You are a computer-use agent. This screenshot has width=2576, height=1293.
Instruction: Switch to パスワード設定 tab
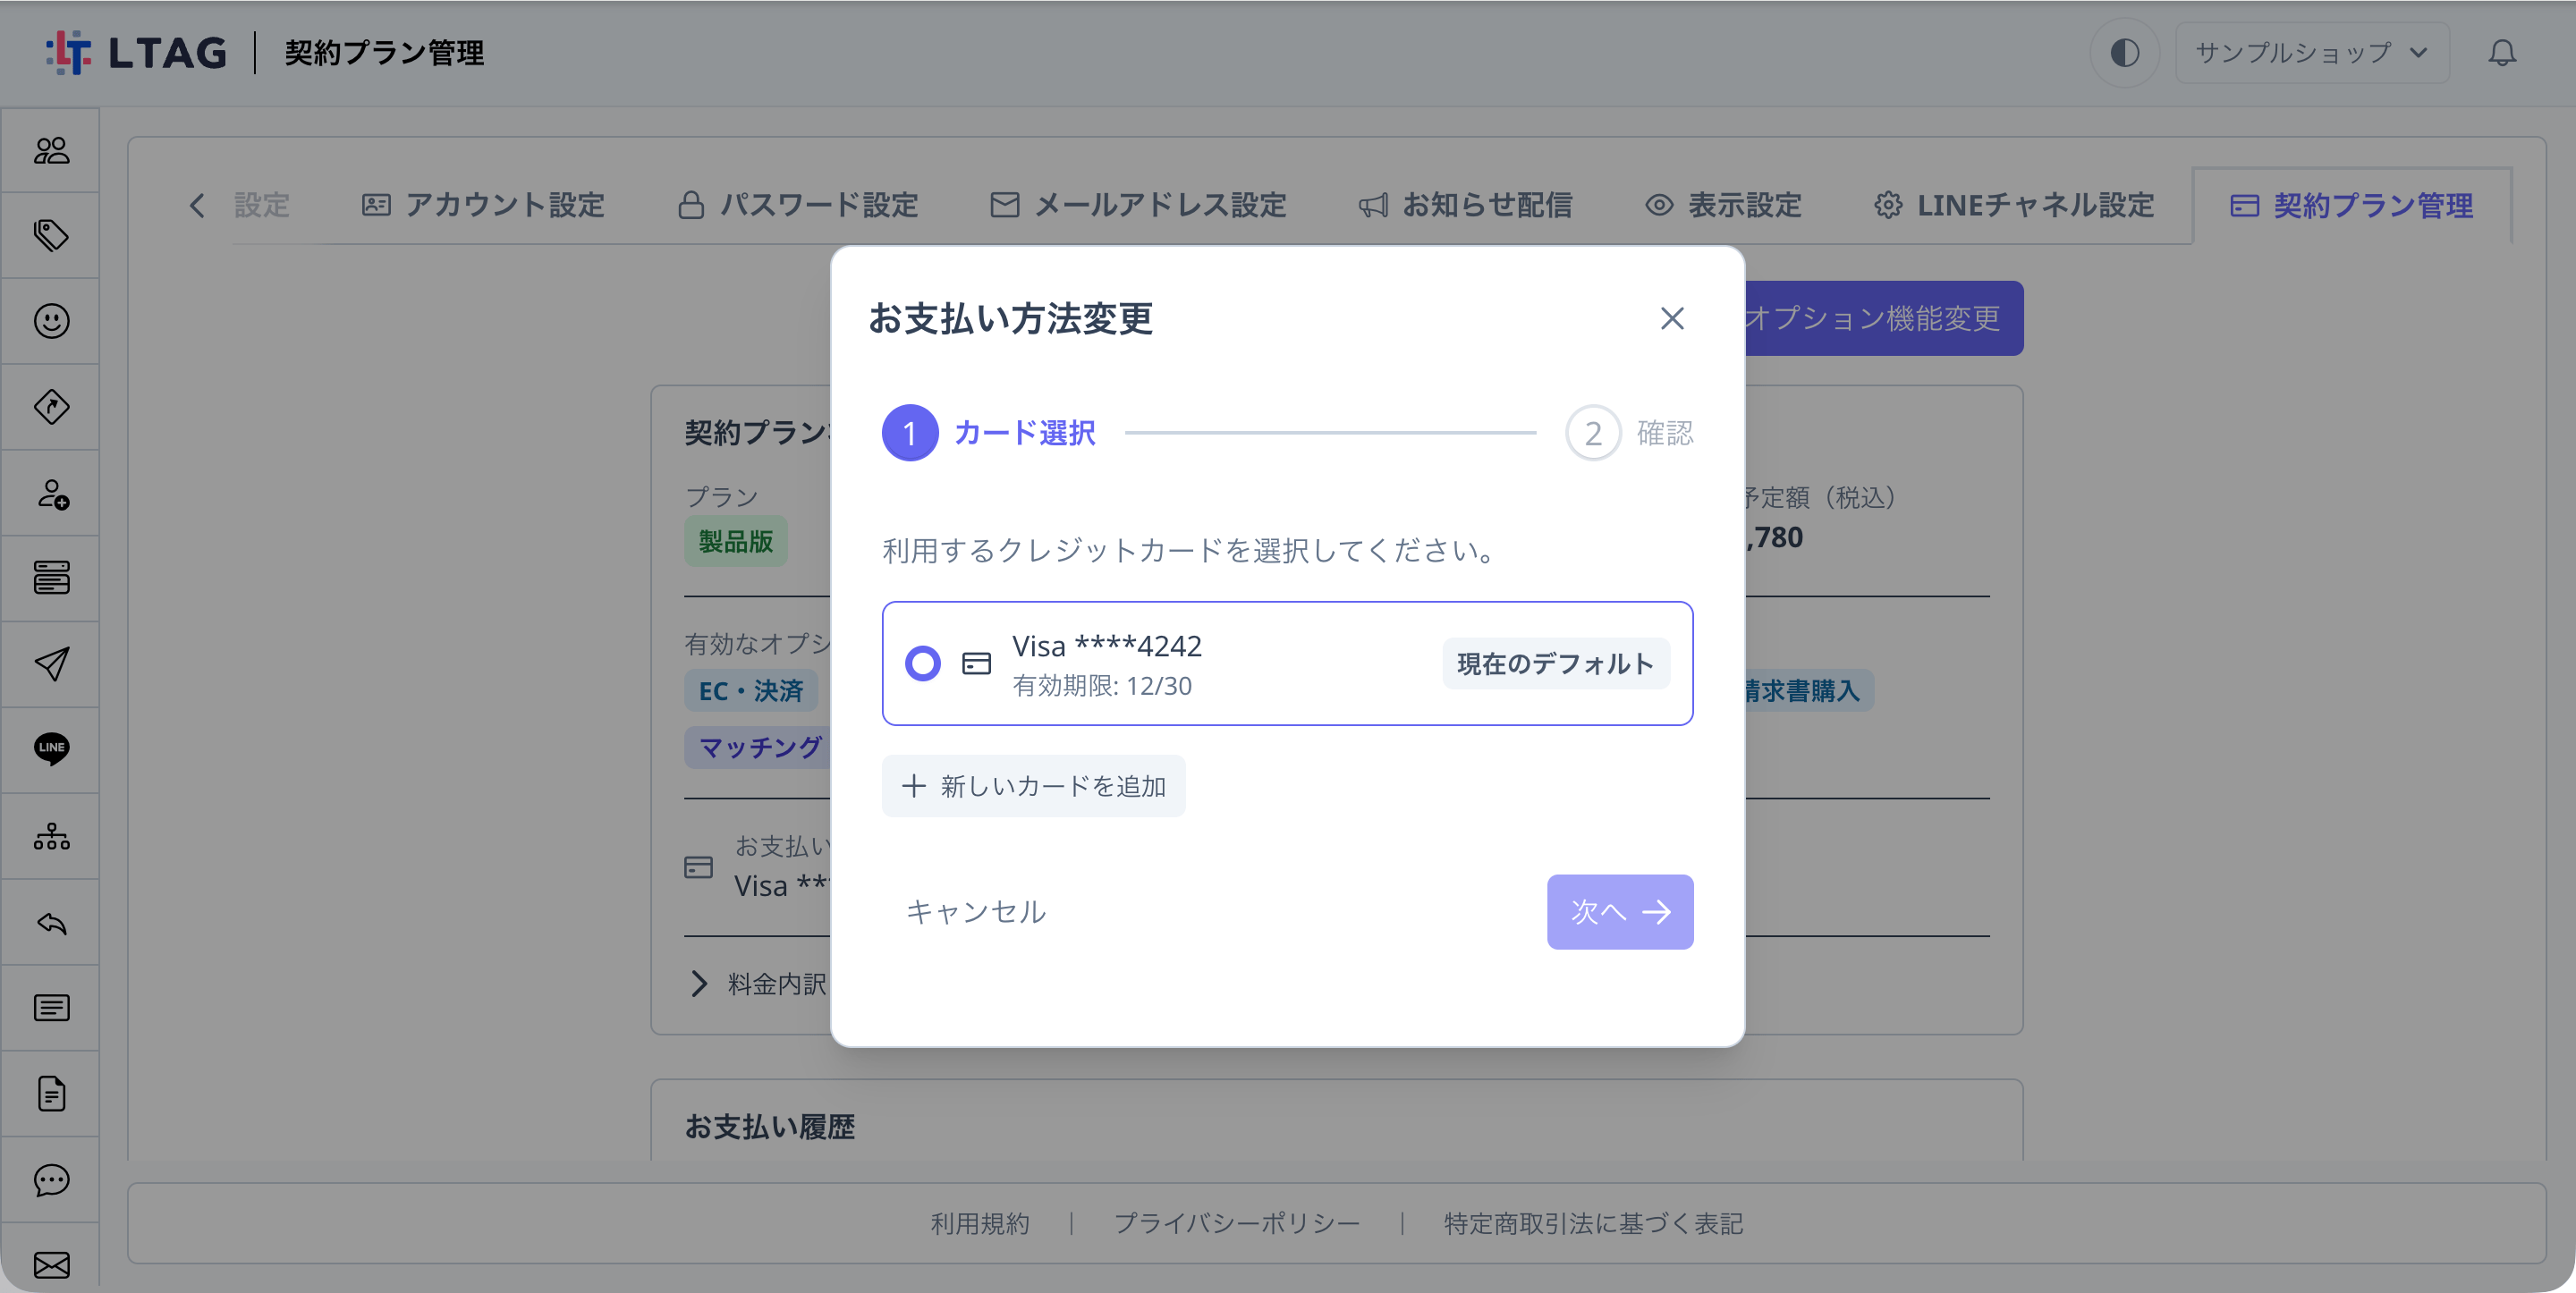point(797,205)
